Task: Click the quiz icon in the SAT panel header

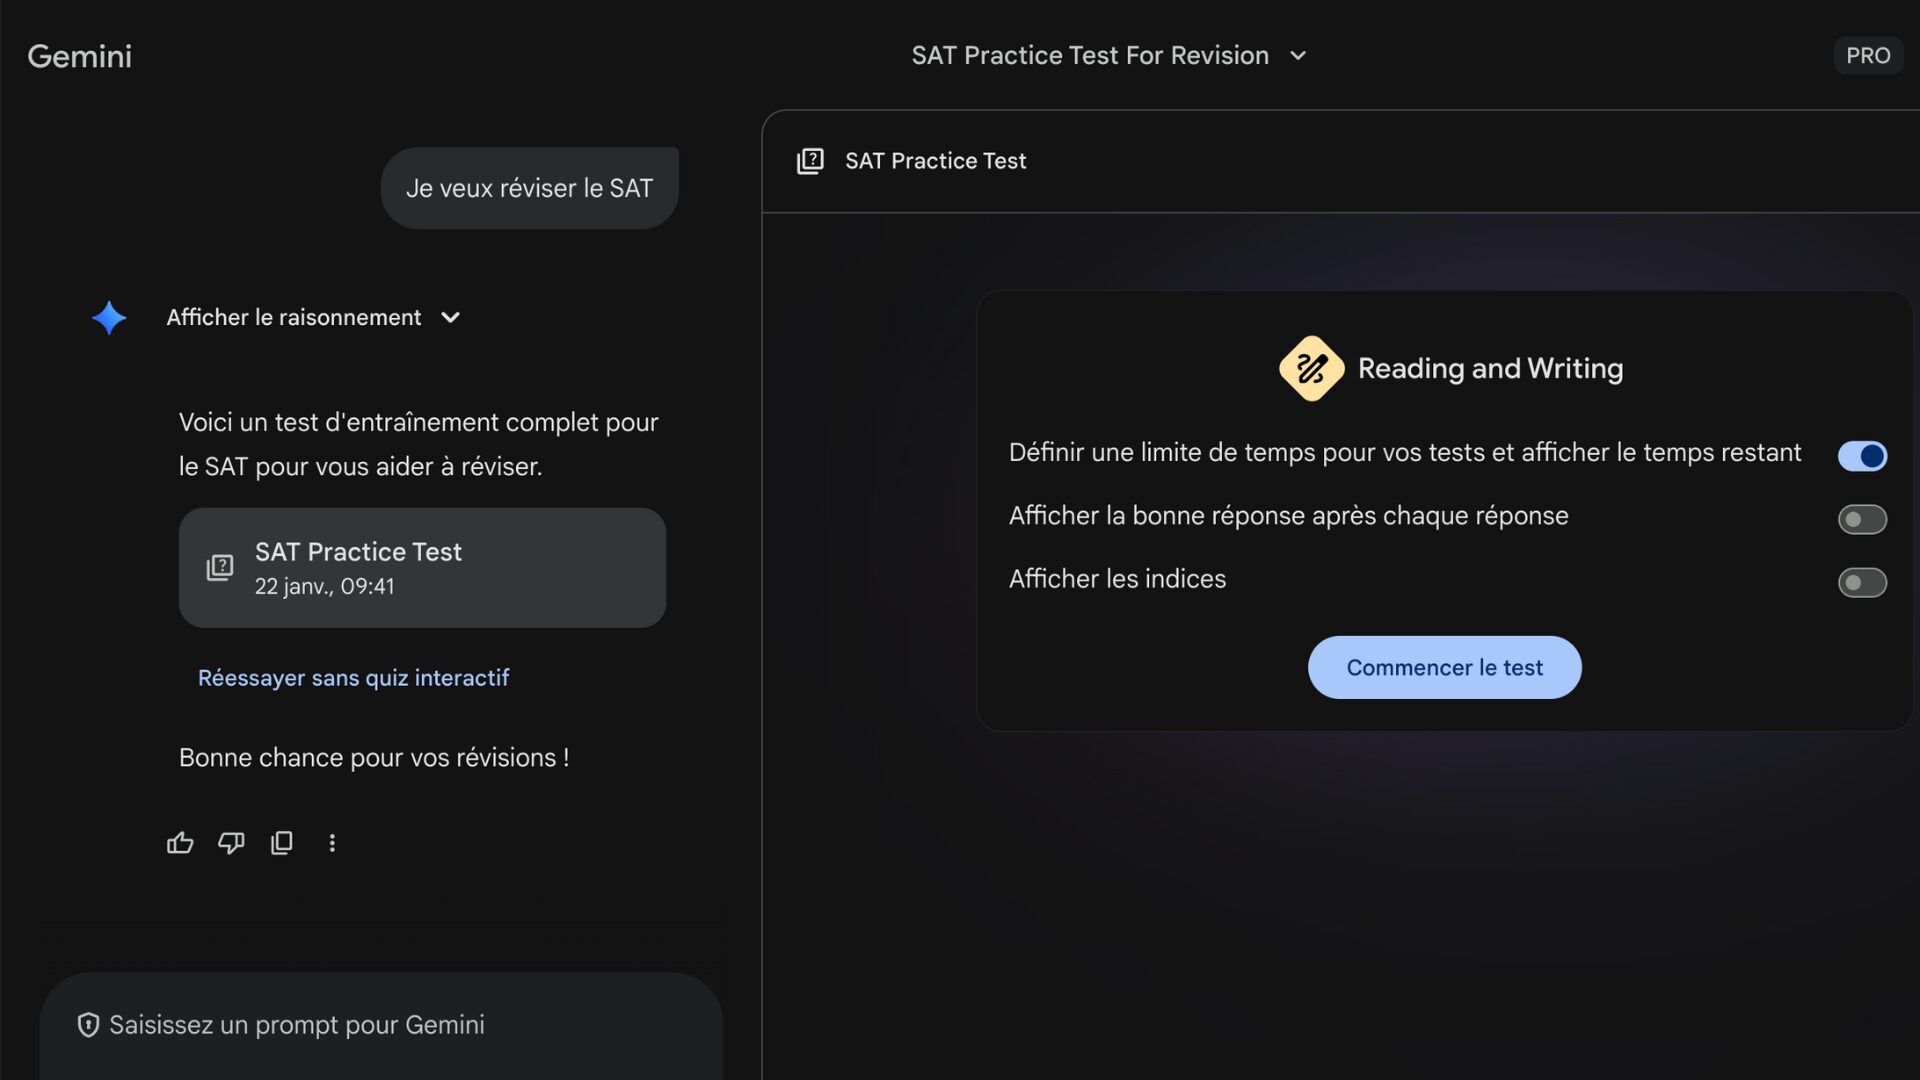Action: (810, 161)
